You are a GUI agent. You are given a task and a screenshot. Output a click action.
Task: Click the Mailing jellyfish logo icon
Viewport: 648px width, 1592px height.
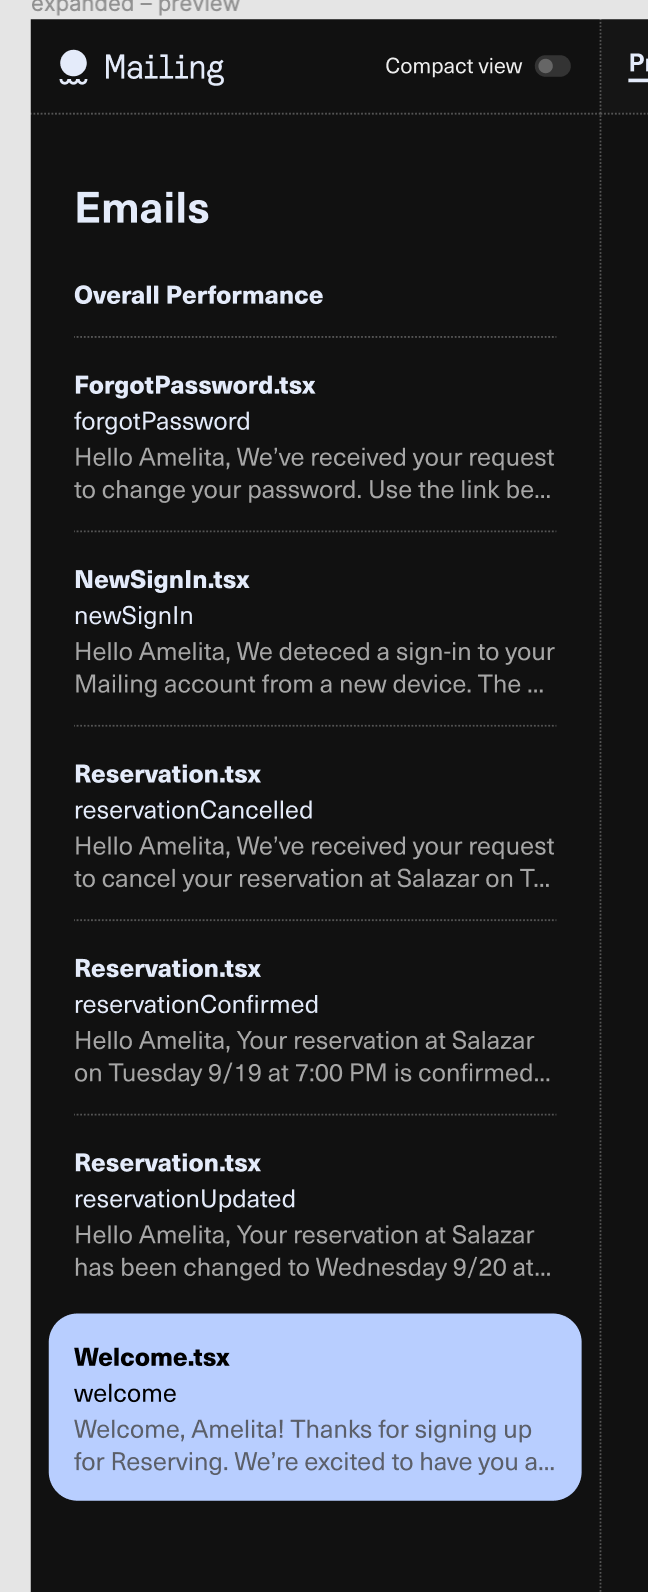coord(74,66)
